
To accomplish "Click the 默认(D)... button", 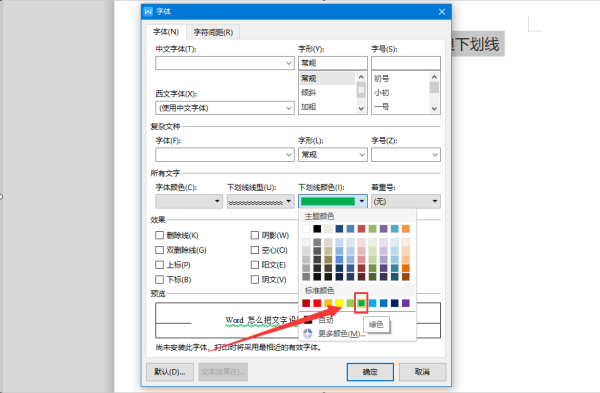I will tap(170, 372).
